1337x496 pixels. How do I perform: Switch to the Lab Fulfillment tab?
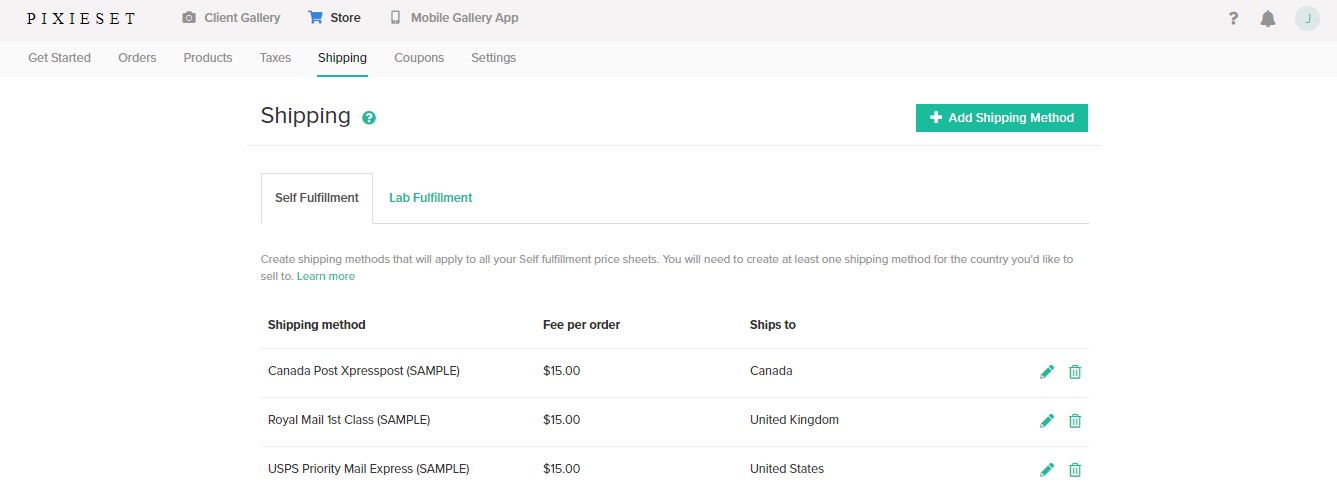tap(430, 198)
